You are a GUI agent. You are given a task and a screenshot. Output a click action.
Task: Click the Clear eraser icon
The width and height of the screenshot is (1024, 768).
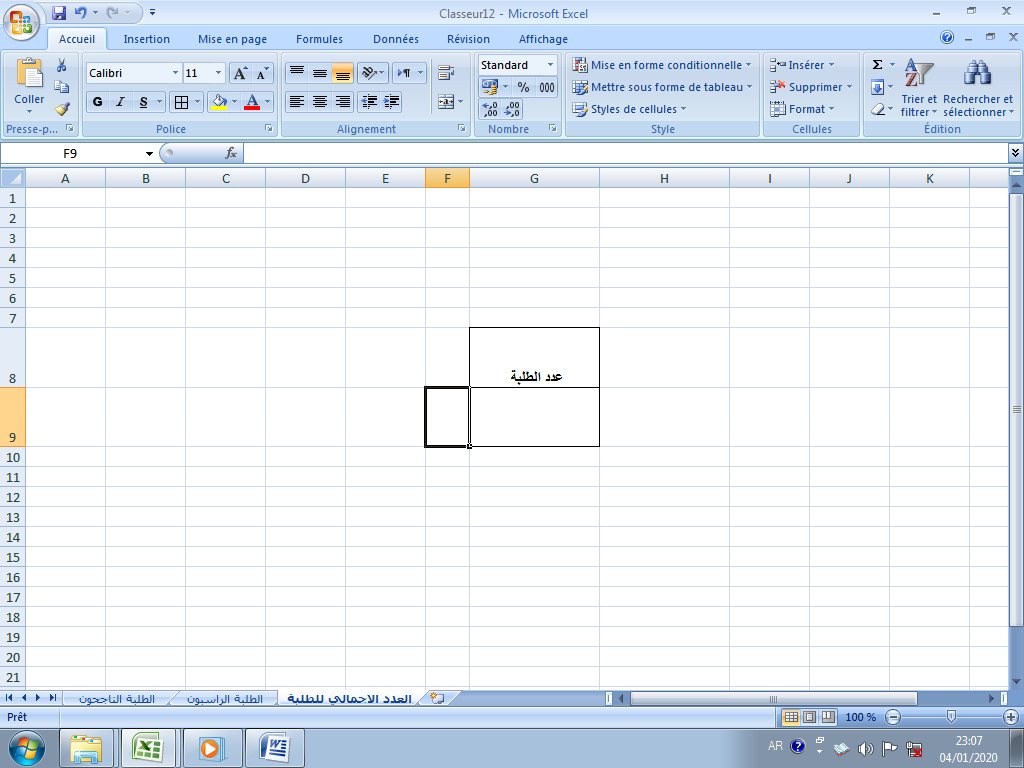point(878,109)
